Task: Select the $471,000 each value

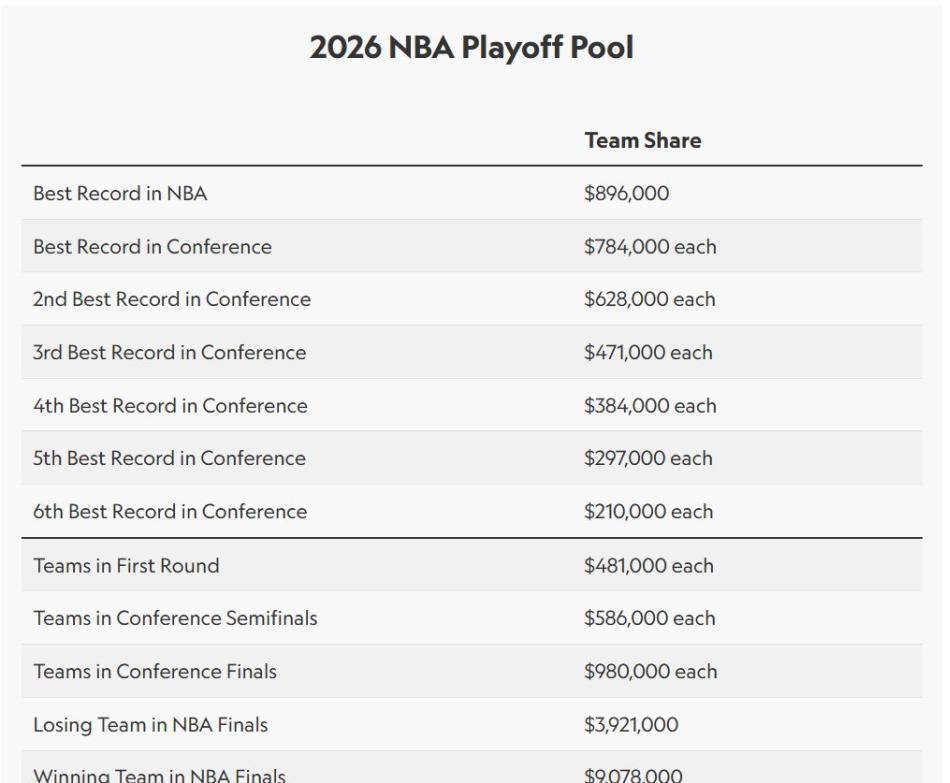Action: pos(648,352)
